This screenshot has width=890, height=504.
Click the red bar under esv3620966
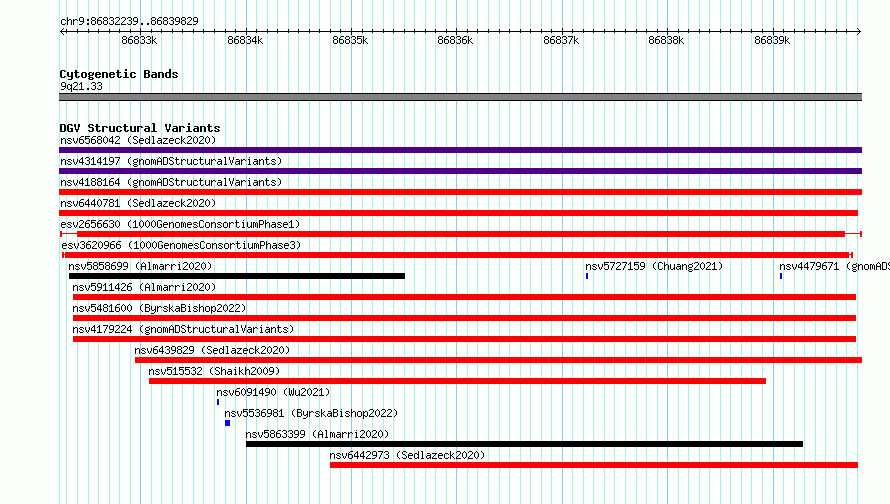point(457,255)
